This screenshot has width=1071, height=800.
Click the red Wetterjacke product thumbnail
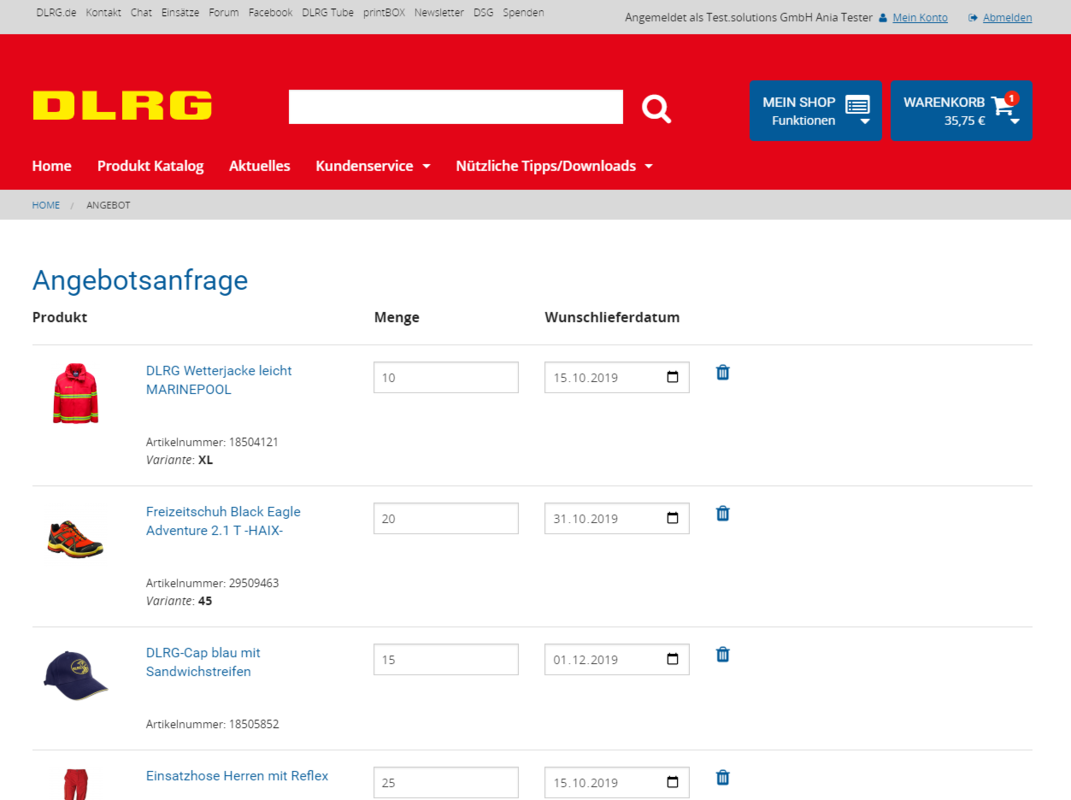point(76,394)
